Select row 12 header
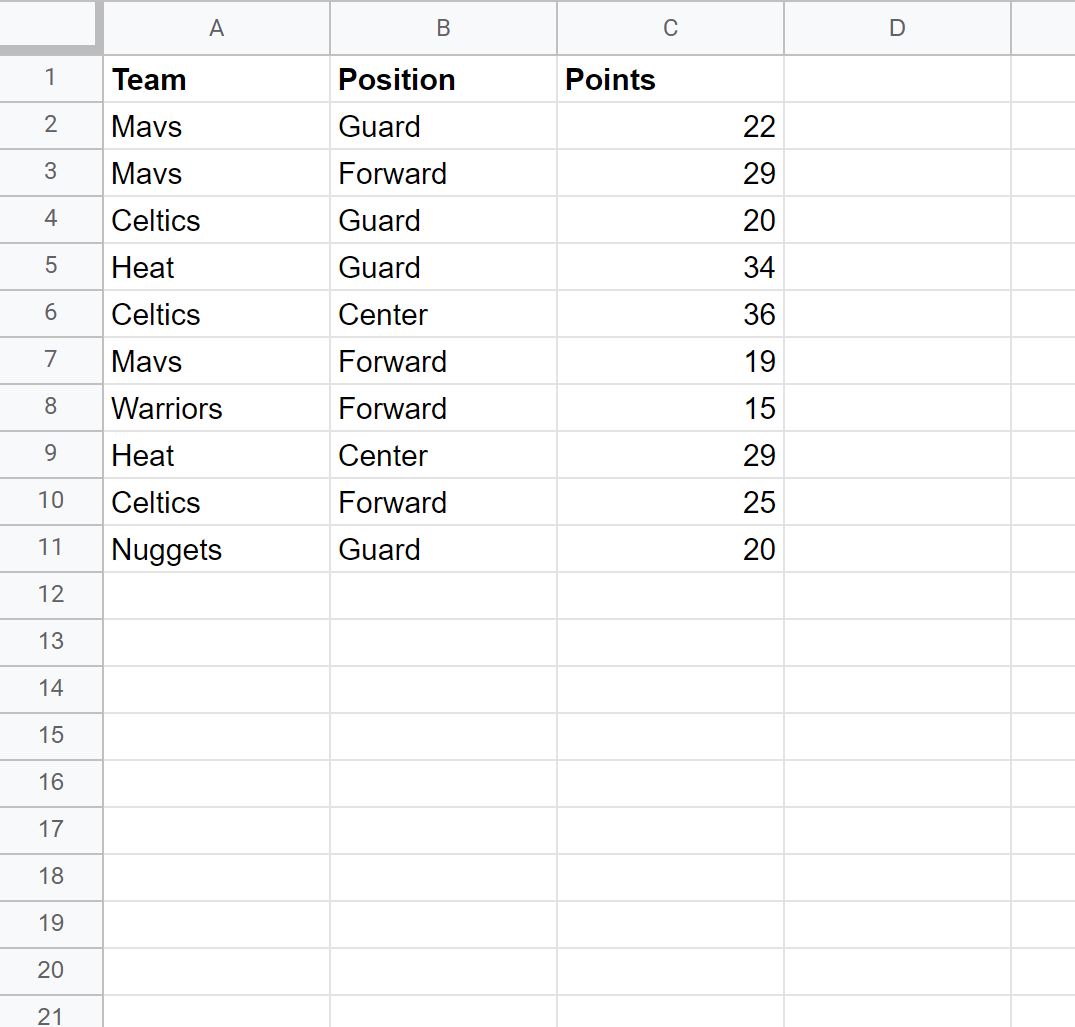 (x=51, y=596)
